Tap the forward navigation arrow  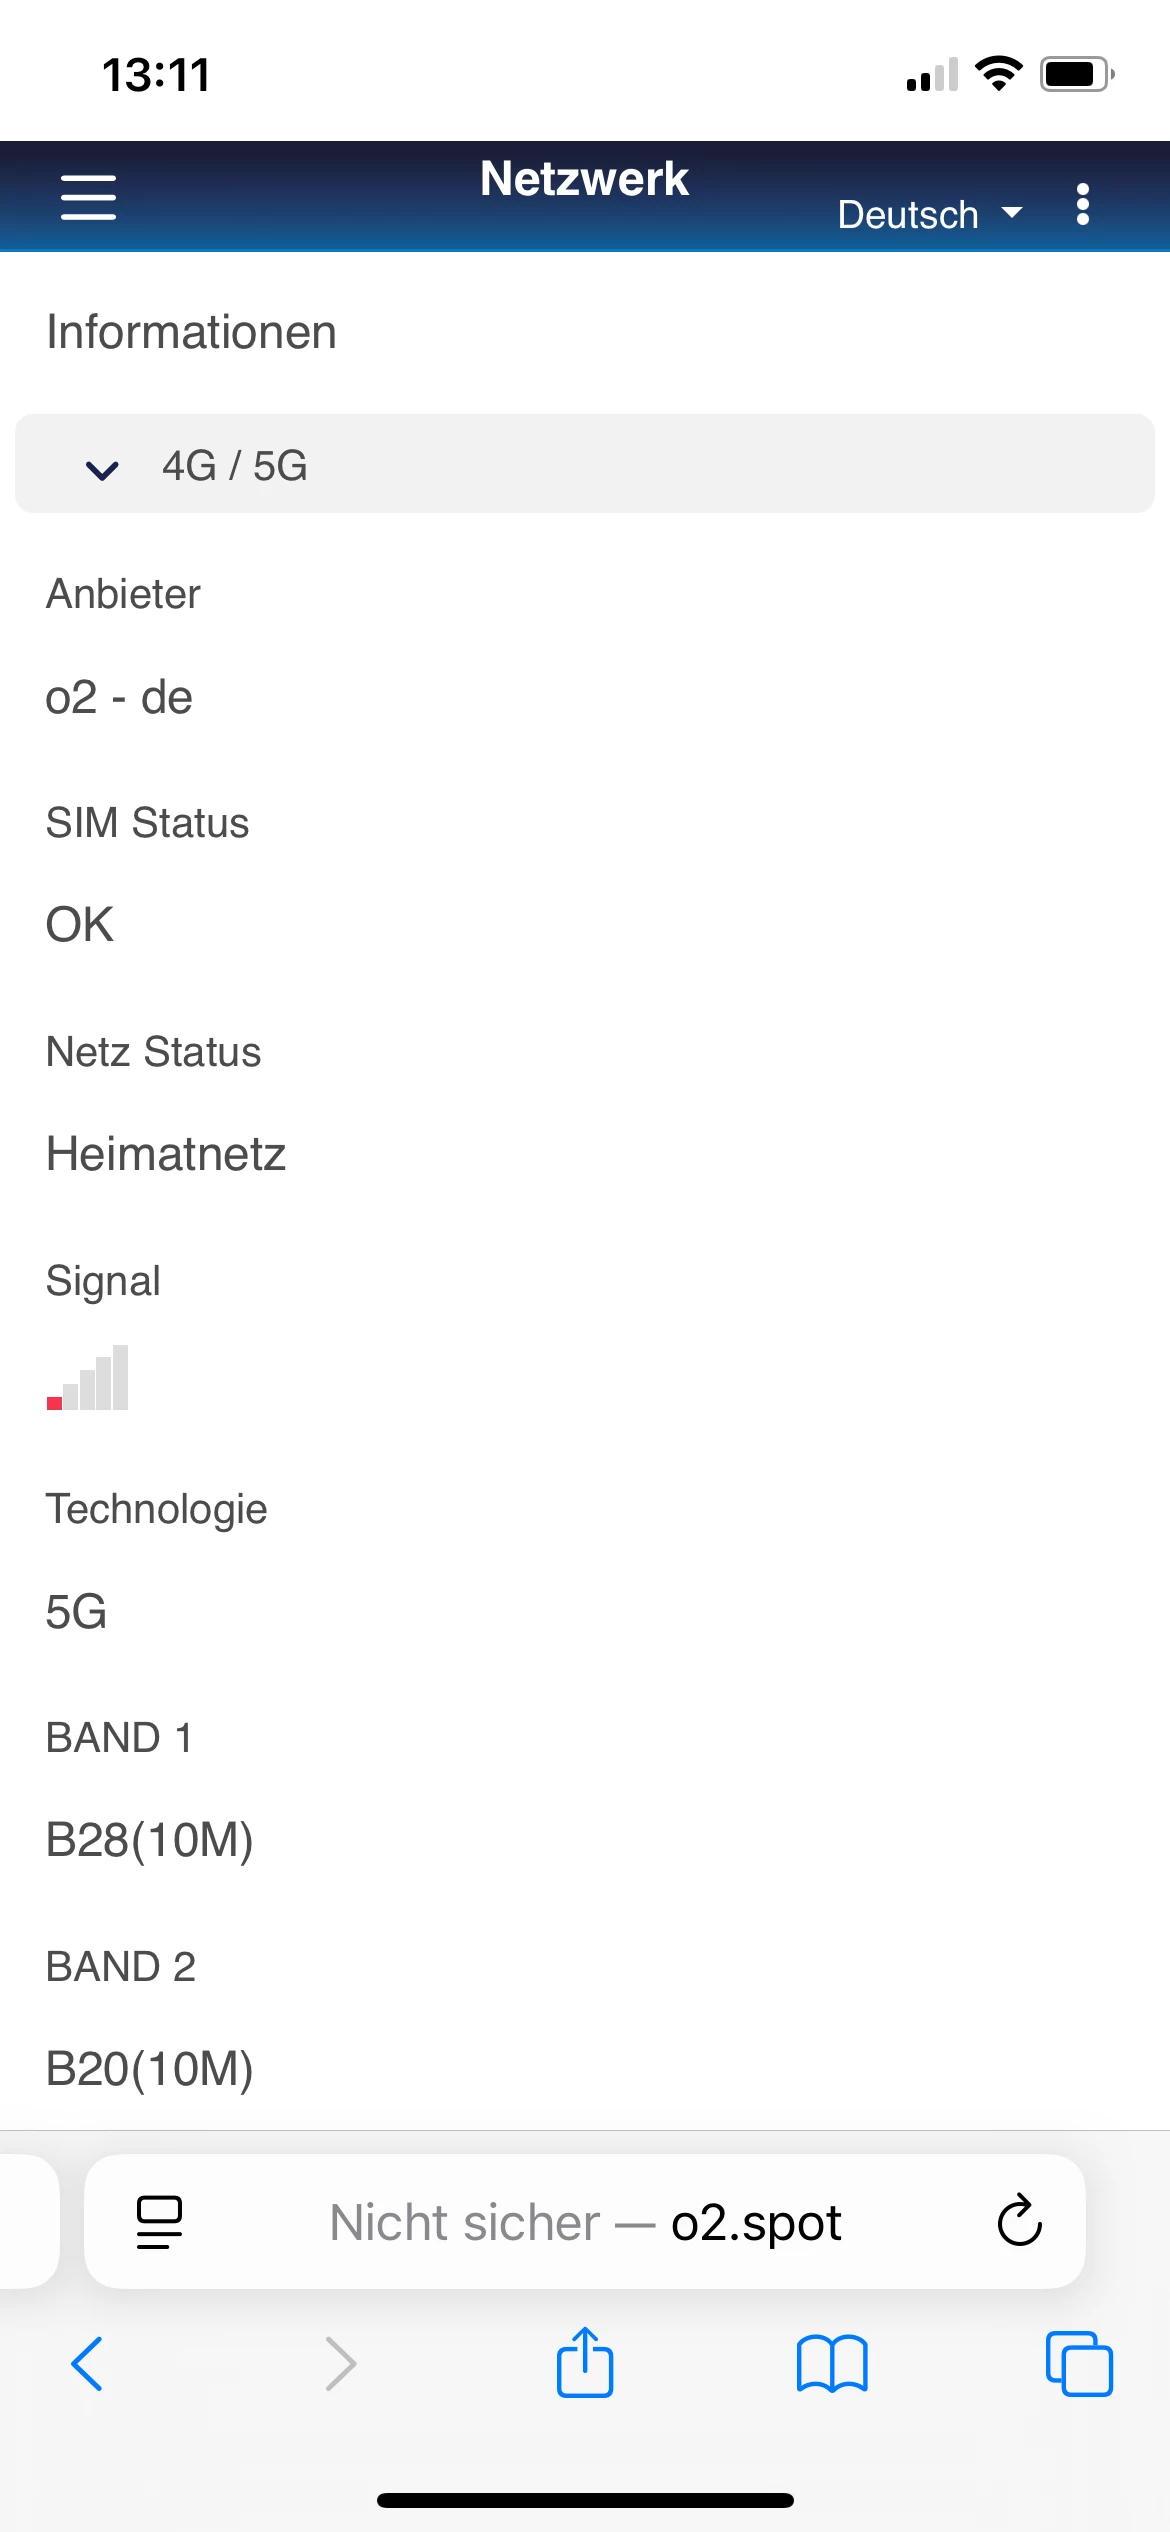point(341,2364)
